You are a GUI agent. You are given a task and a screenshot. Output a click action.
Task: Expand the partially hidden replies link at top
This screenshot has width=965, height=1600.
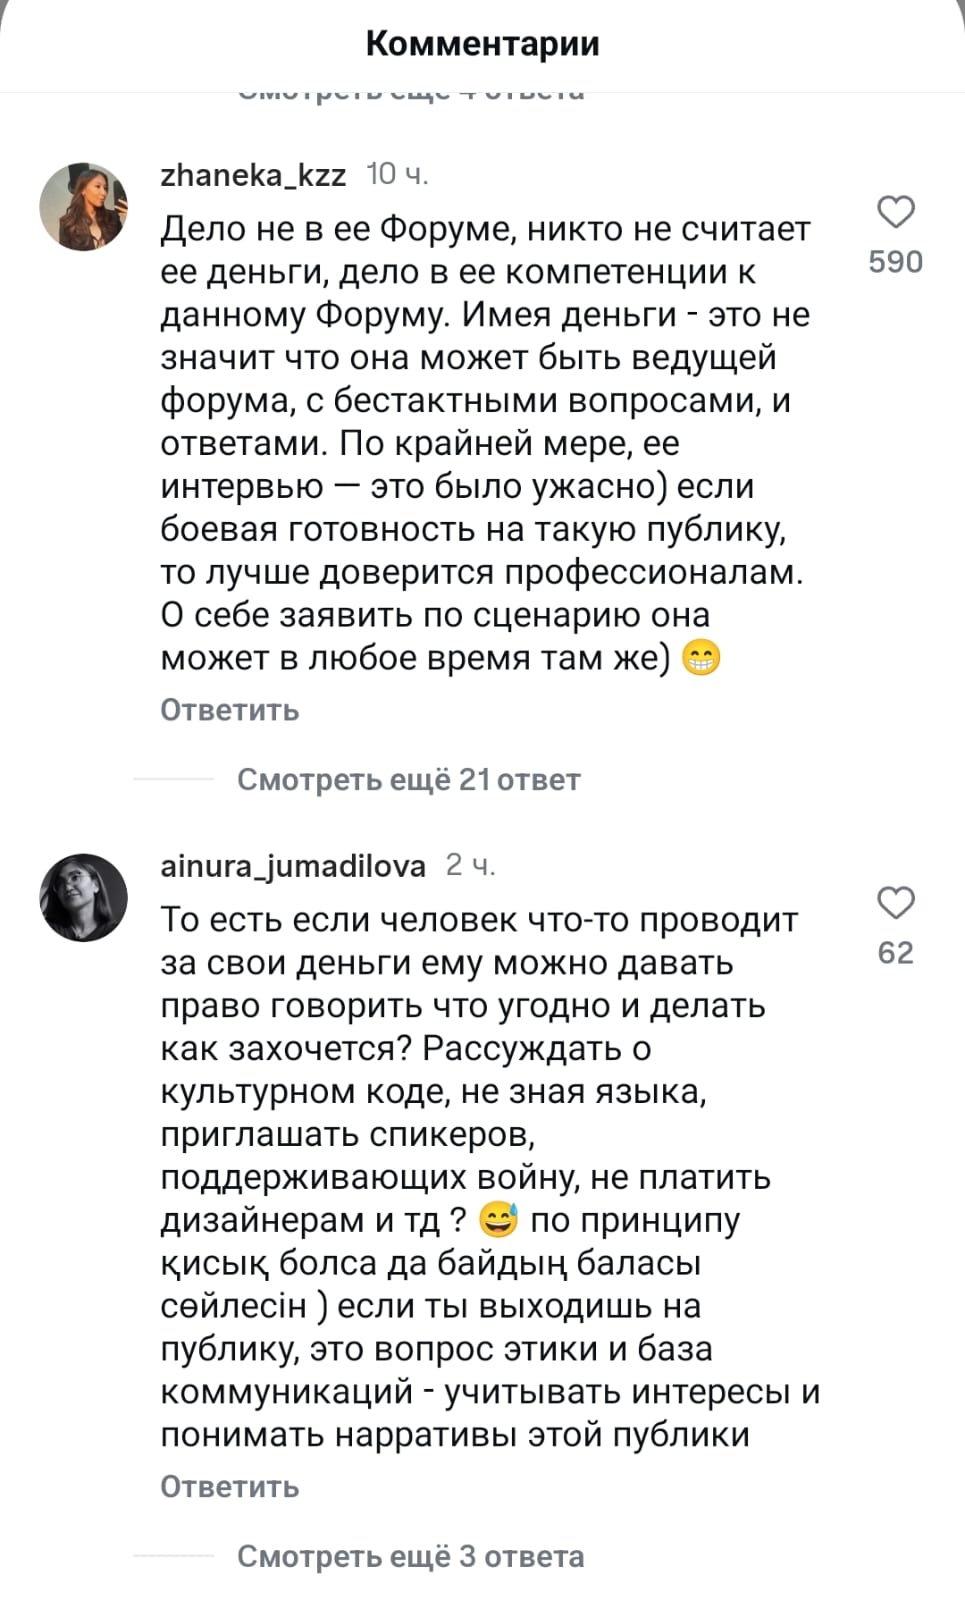410,95
